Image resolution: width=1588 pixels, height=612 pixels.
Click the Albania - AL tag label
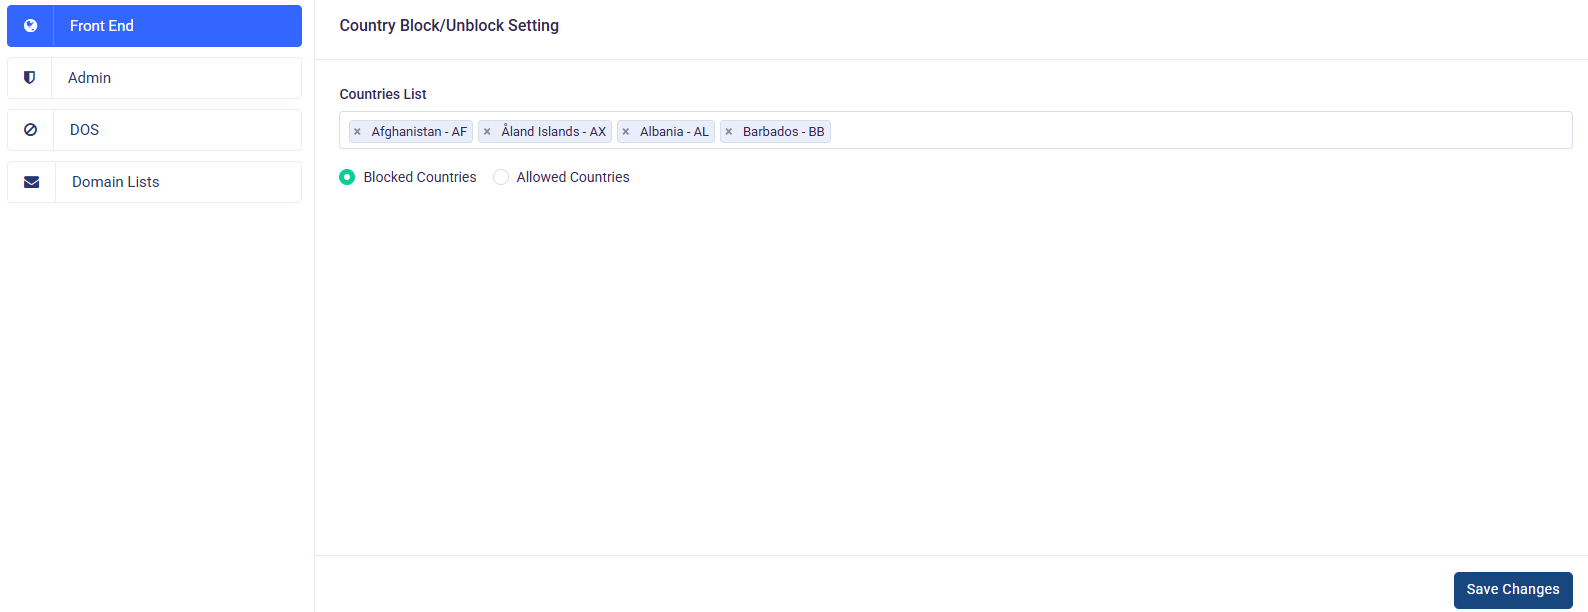coord(674,132)
